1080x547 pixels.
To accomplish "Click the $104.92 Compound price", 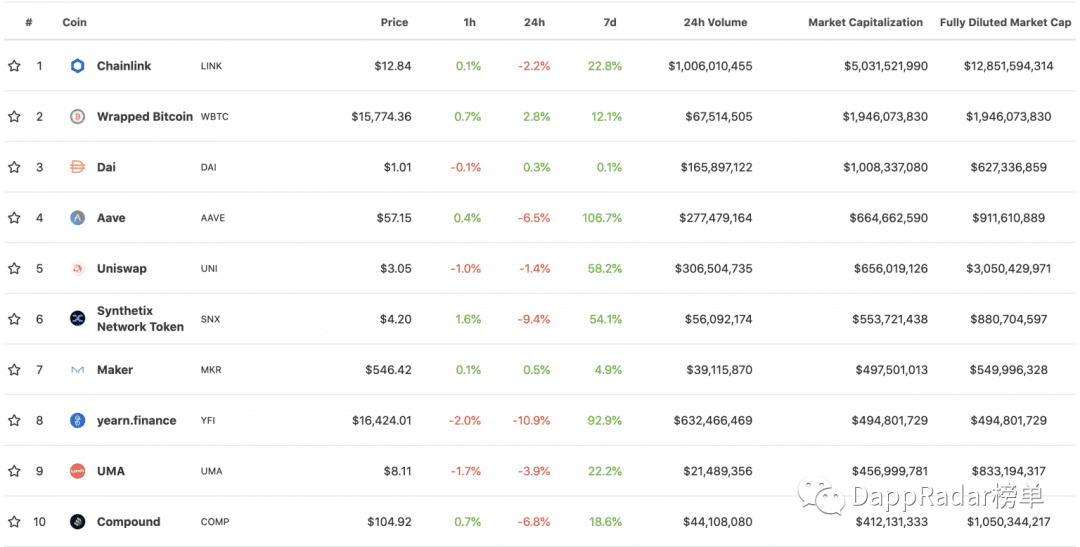I will (389, 522).
